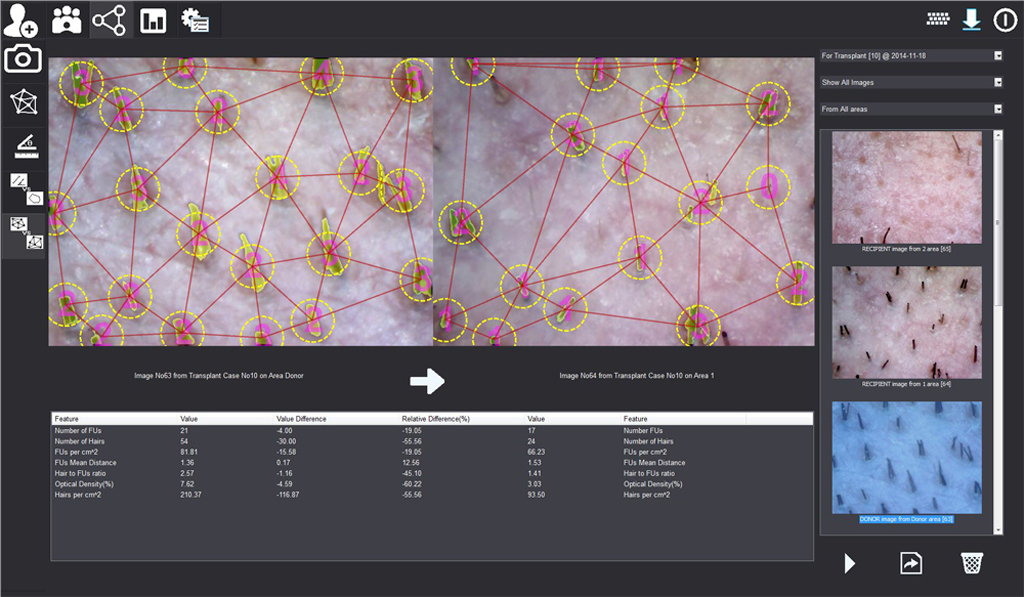Image resolution: width=1024 pixels, height=597 pixels.
Task: Click the camera capture icon
Action: [23, 59]
